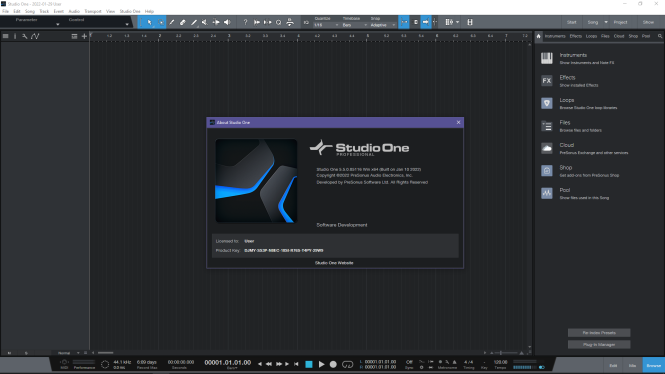Click the Instruments keyboard icon in browser
Screen dimensions: 665x374
pyautogui.click(x=547, y=58)
